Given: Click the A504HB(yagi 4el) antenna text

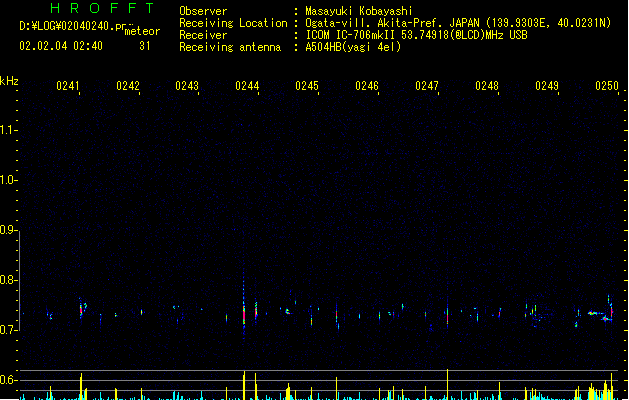Looking at the screenshot, I should pos(353,47).
